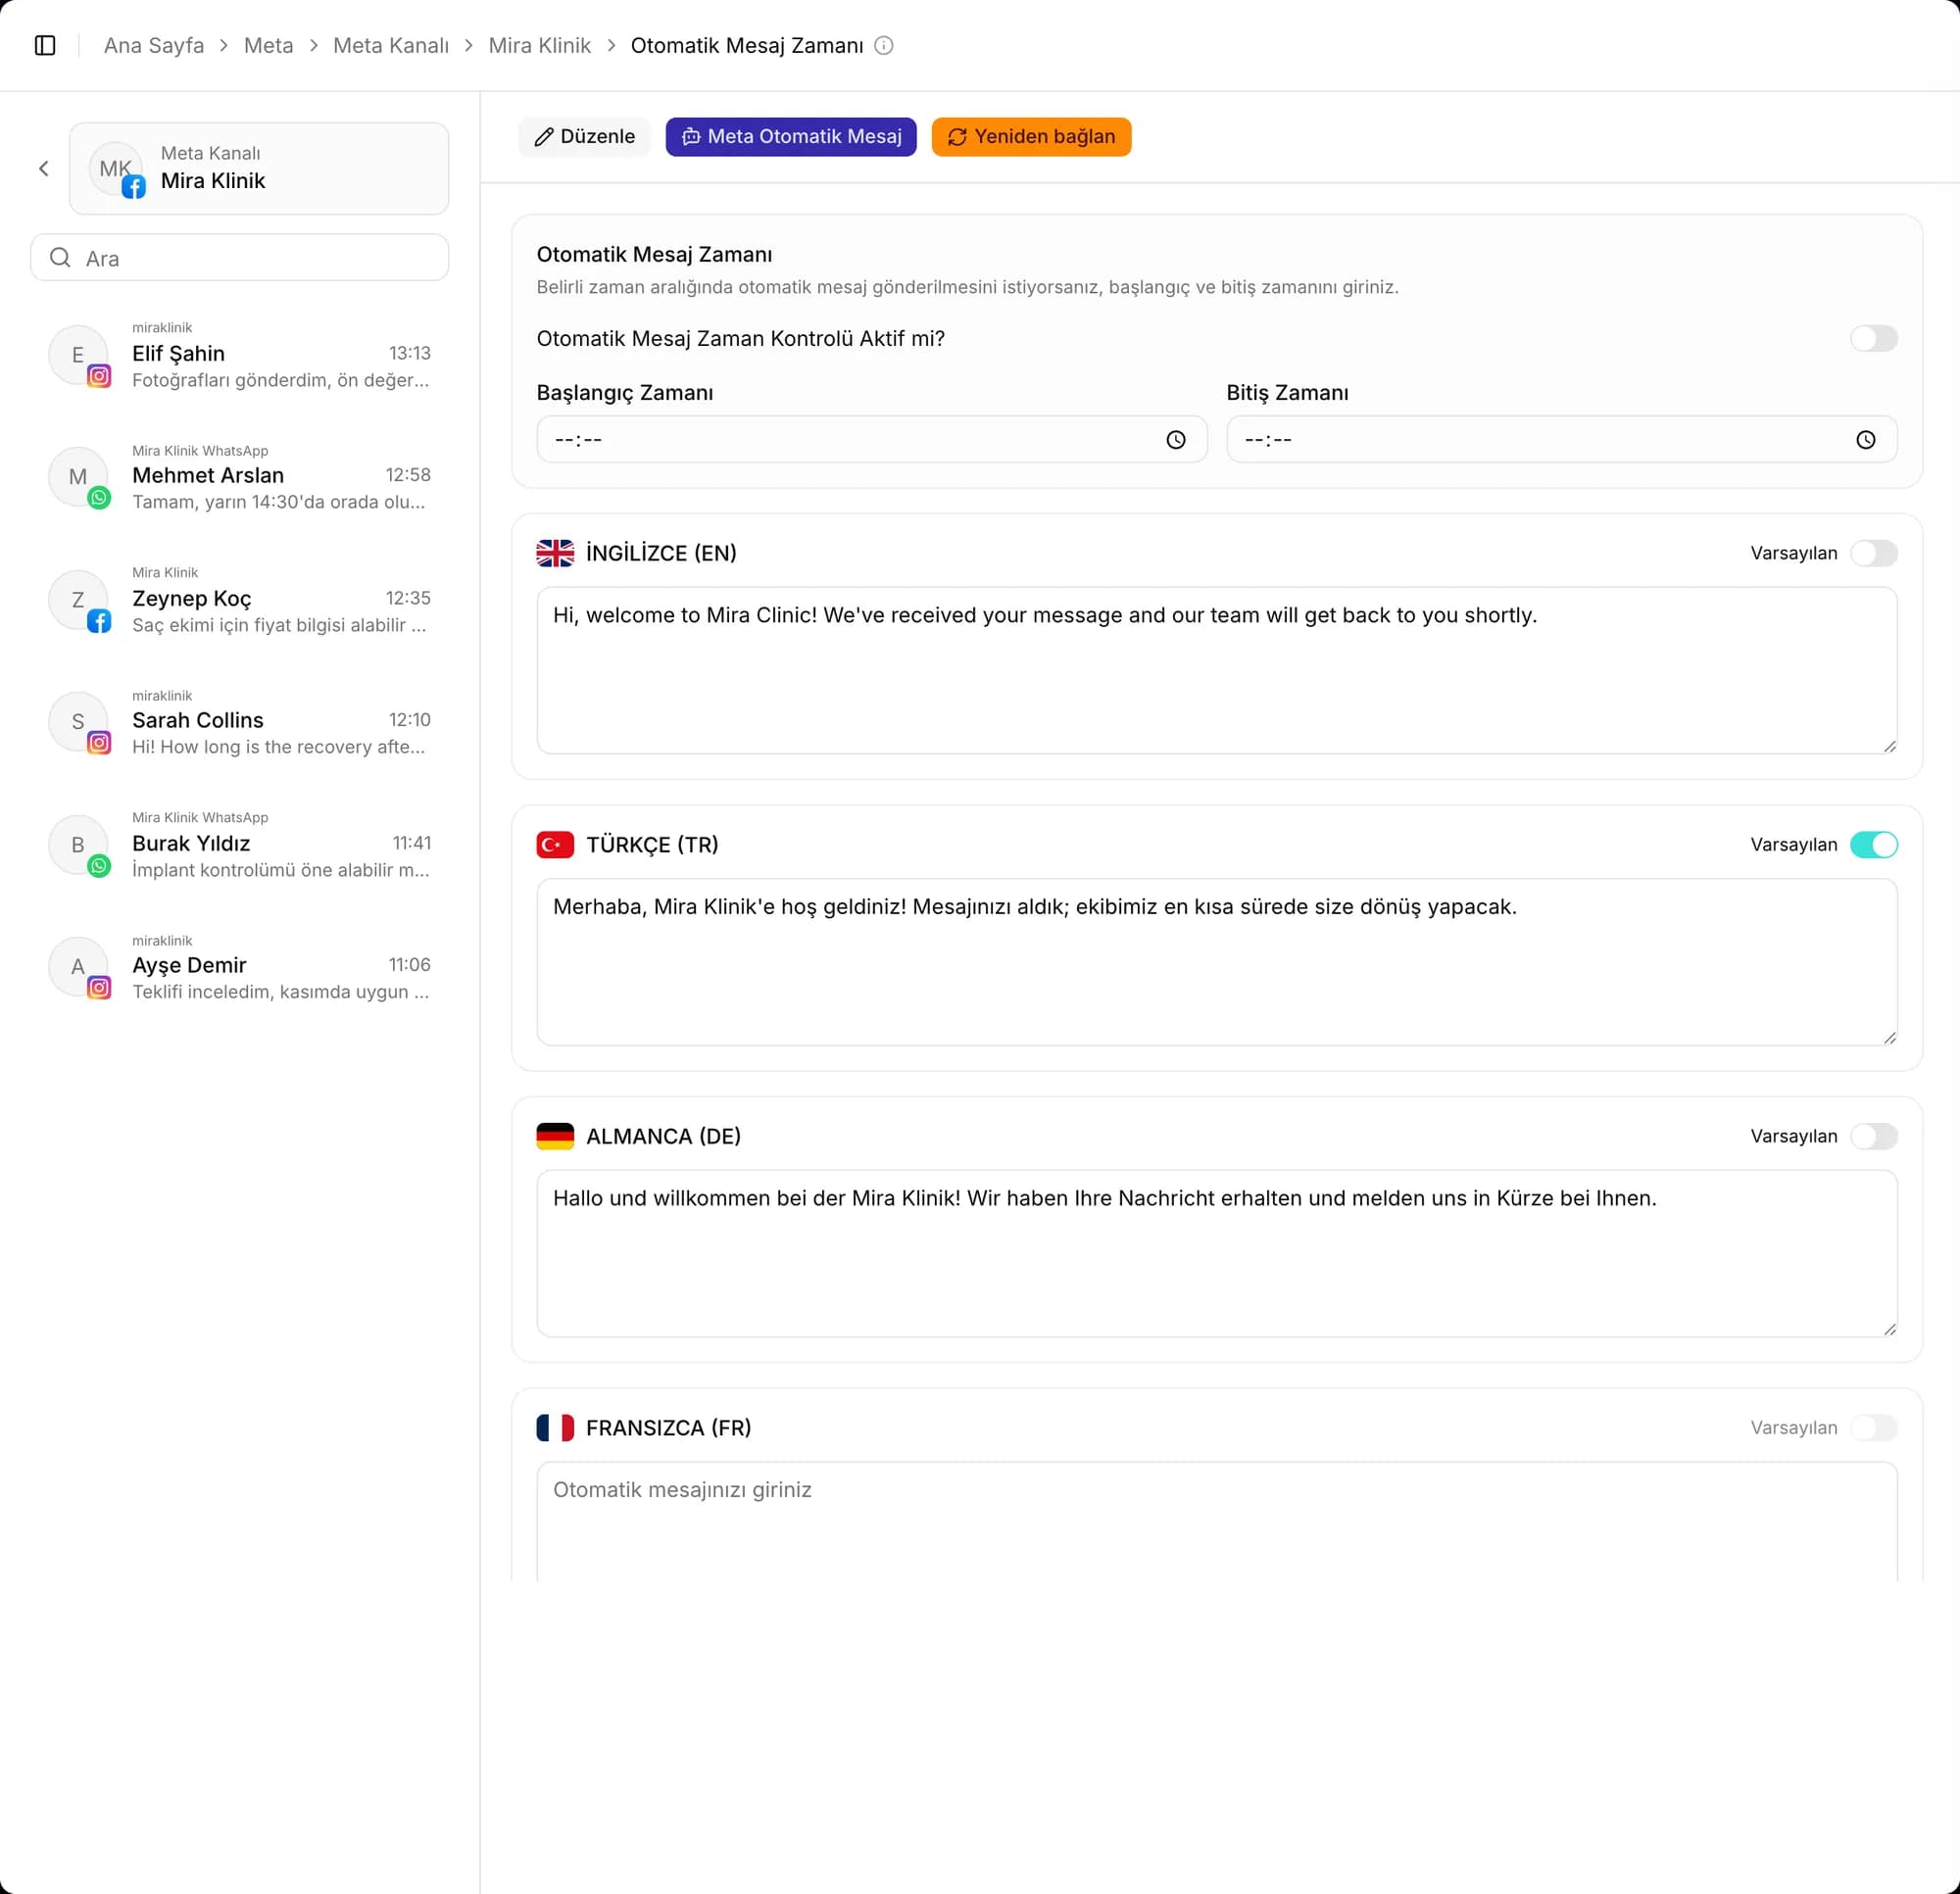Go back with the left chevron arrow
The image size is (1960, 1894).
tap(44, 168)
